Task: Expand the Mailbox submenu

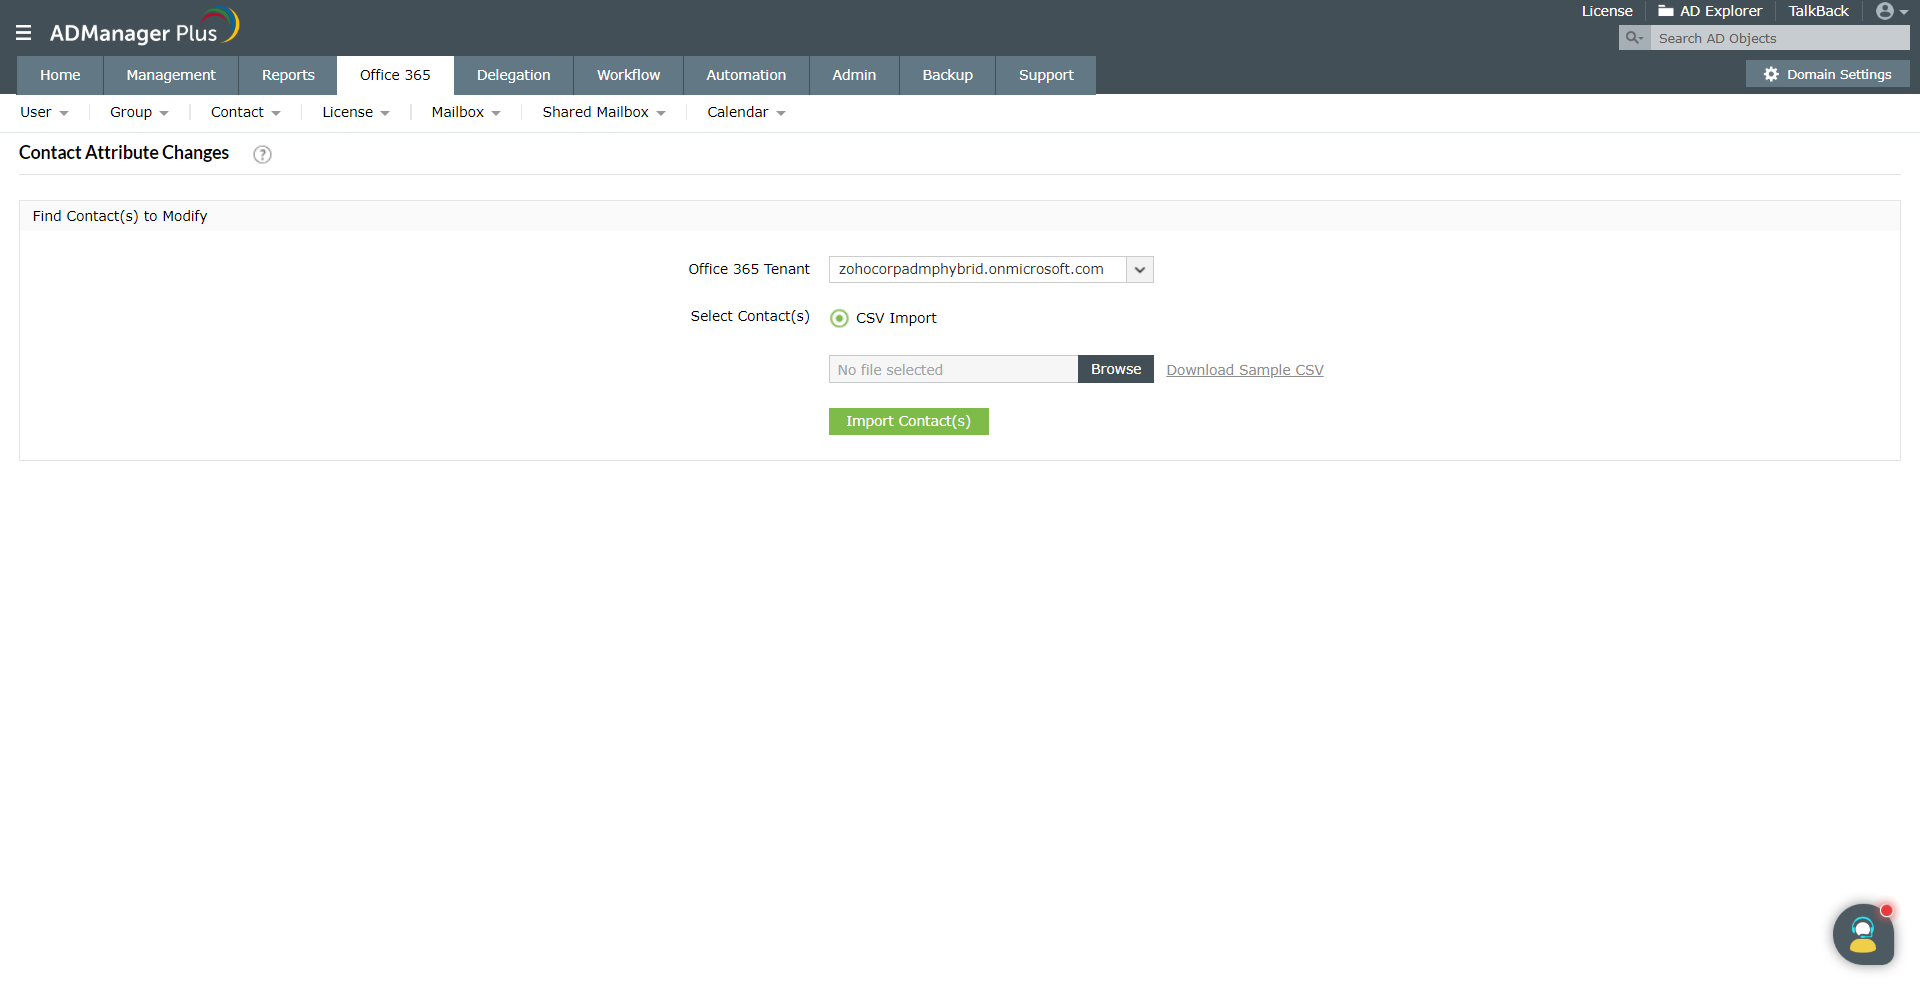Action: [x=466, y=112]
